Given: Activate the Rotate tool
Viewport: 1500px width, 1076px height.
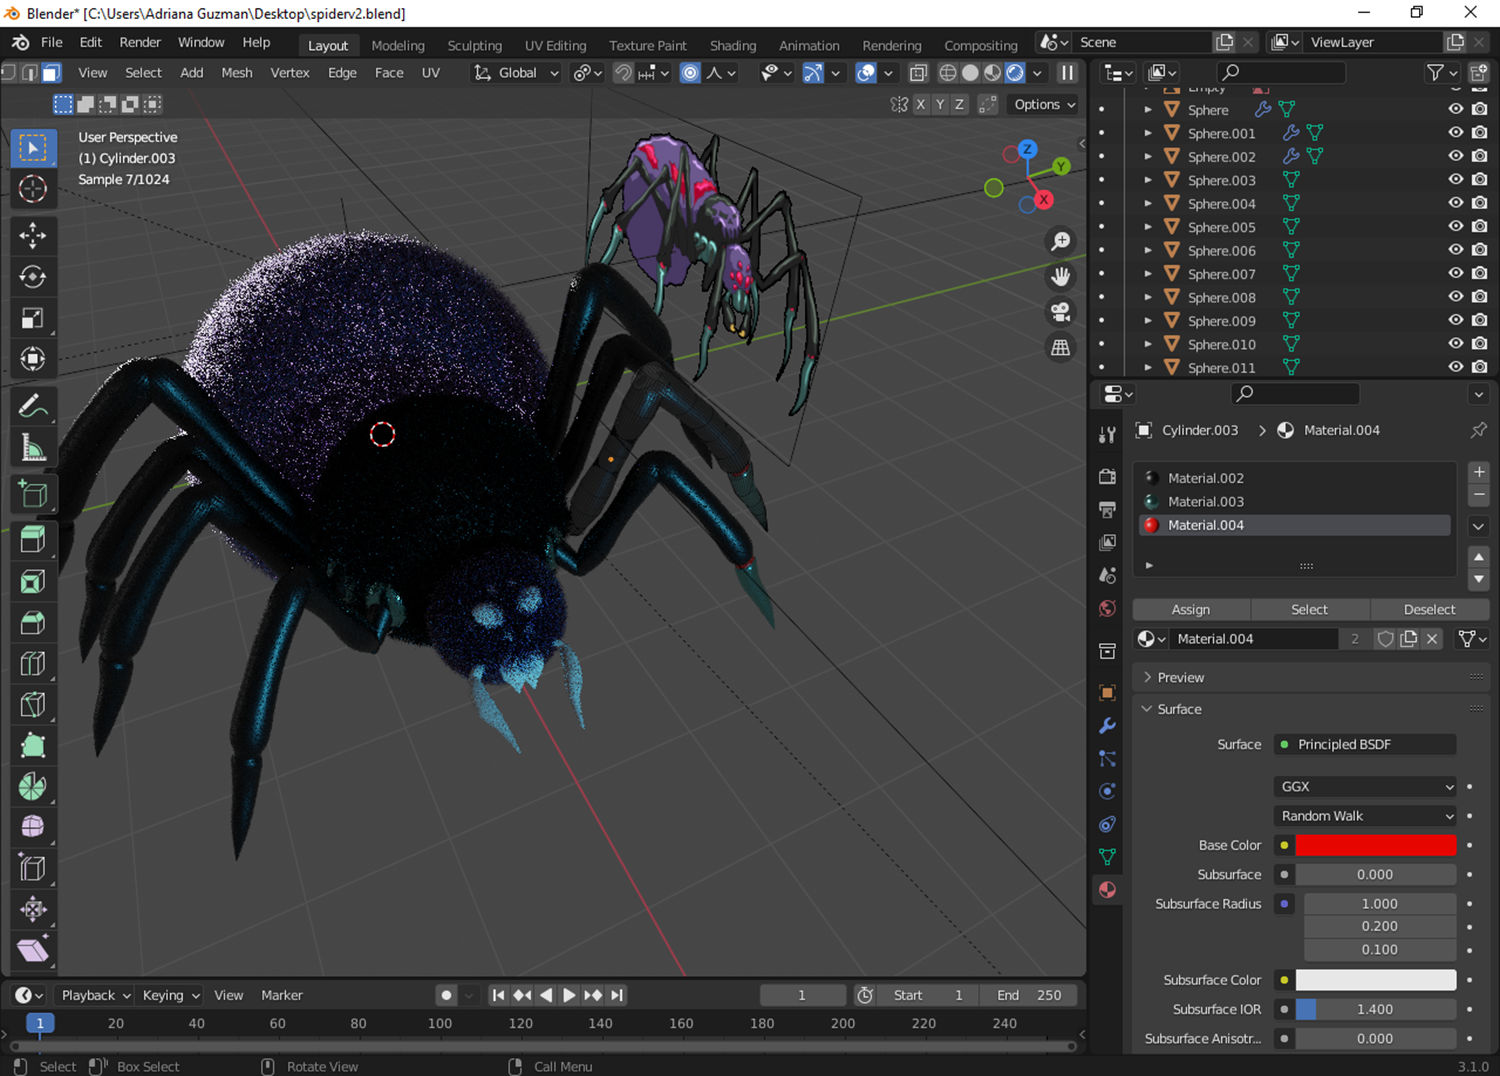Looking at the screenshot, I should (32, 277).
